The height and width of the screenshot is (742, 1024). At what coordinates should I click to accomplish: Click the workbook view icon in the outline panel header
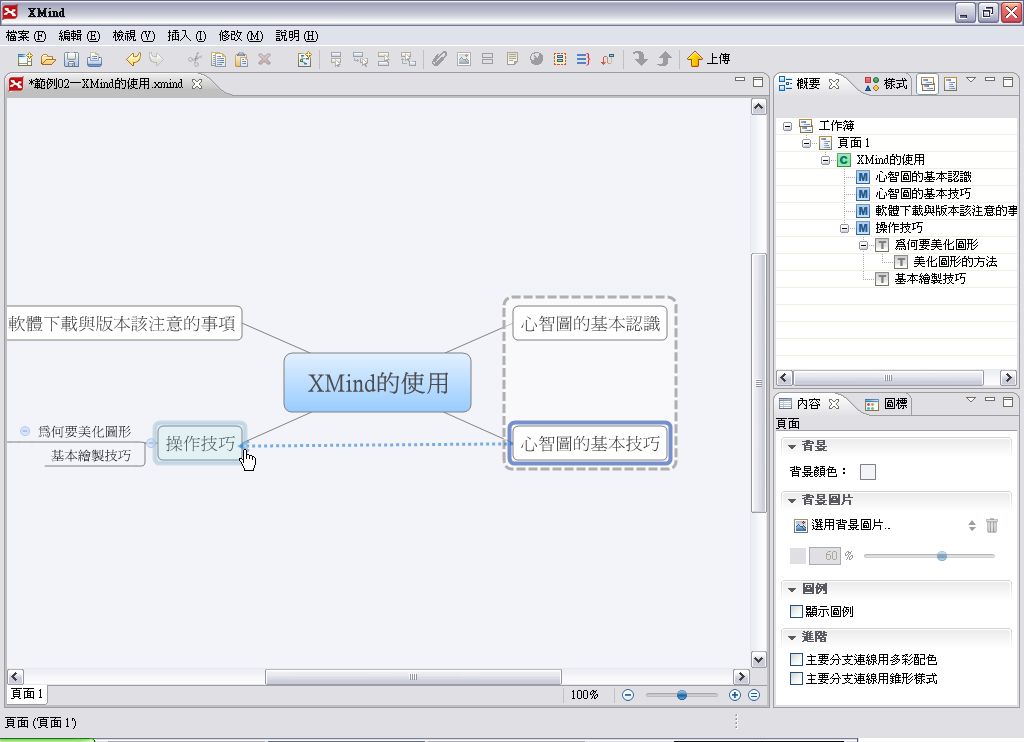(x=928, y=84)
